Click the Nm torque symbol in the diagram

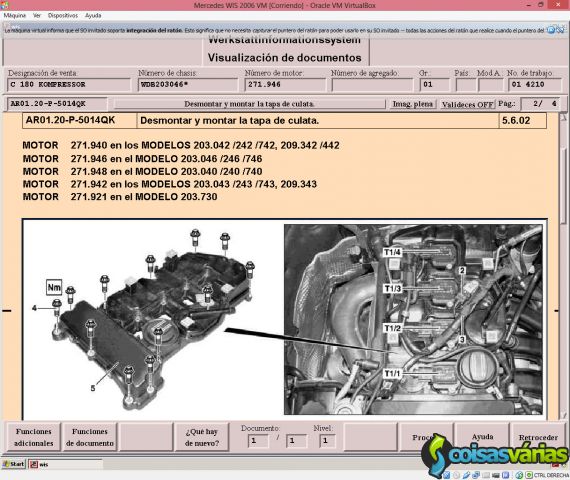coord(54,287)
